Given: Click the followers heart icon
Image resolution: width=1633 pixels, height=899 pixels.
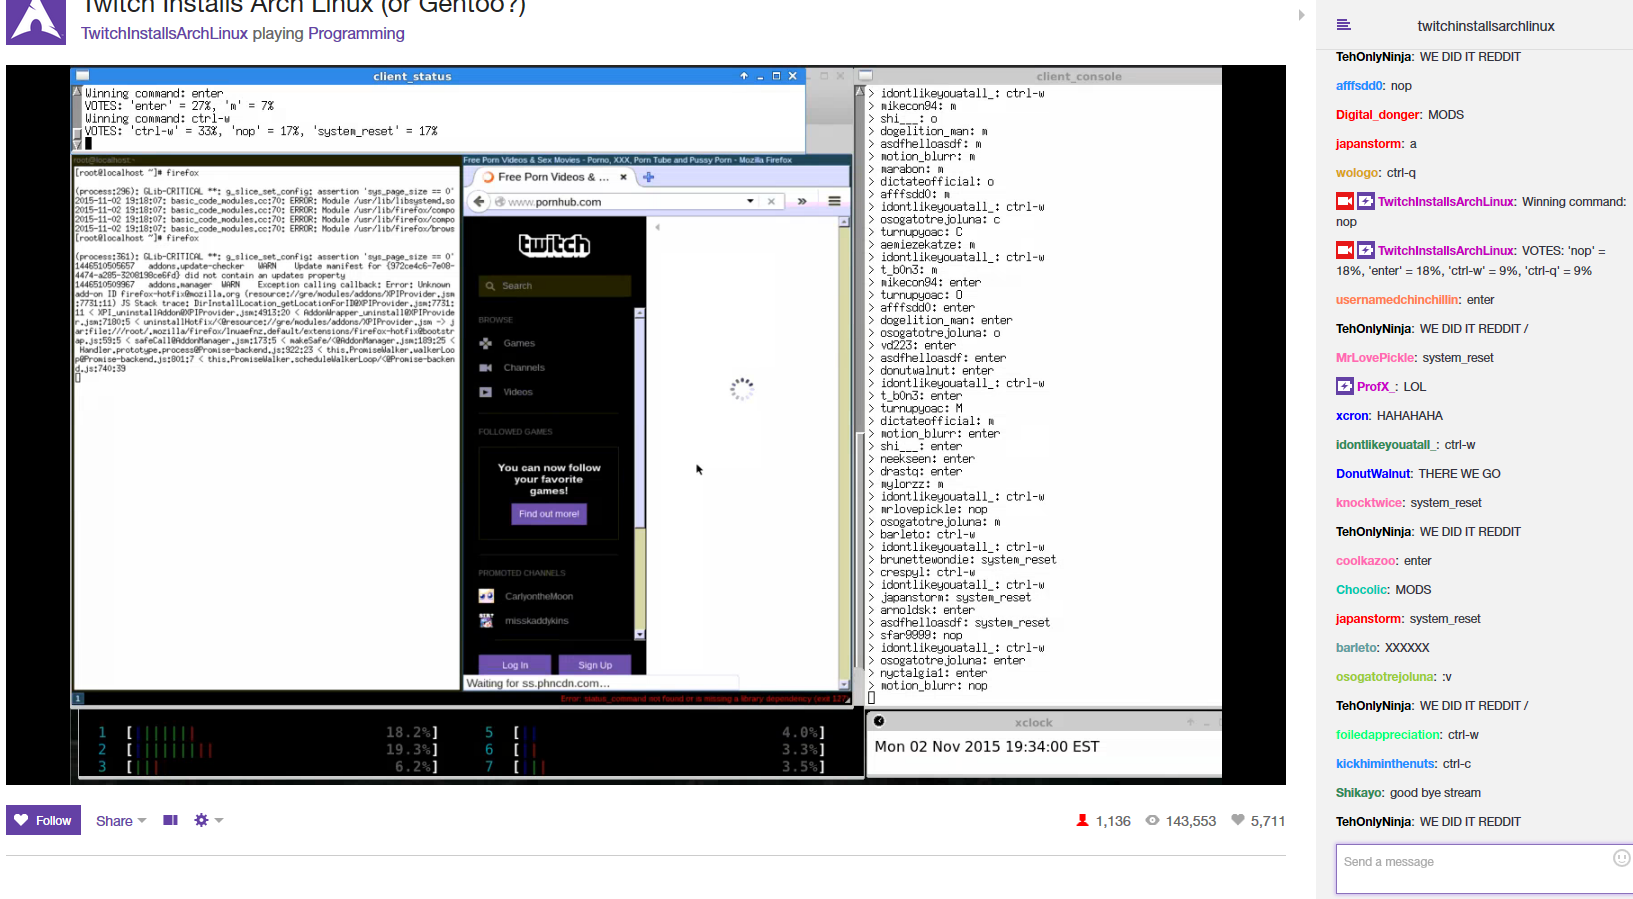Looking at the screenshot, I should (1238, 820).
